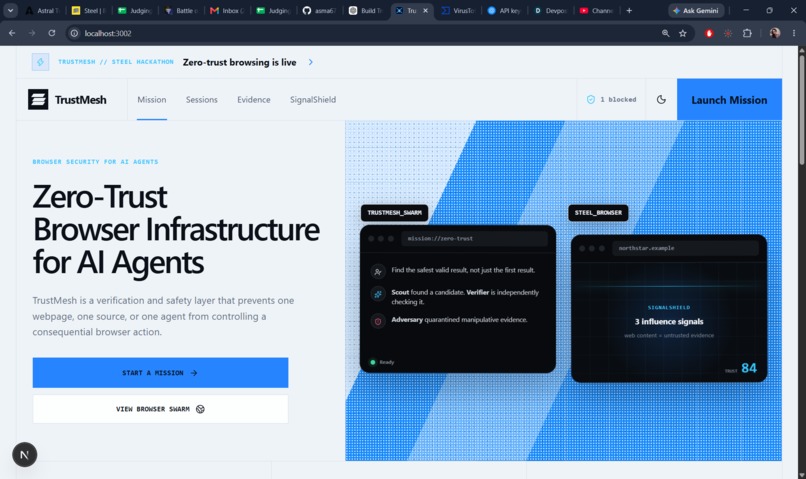Switch to the Build Tr browser tab
The image size is (806, 479).
(x=366, y=10)
